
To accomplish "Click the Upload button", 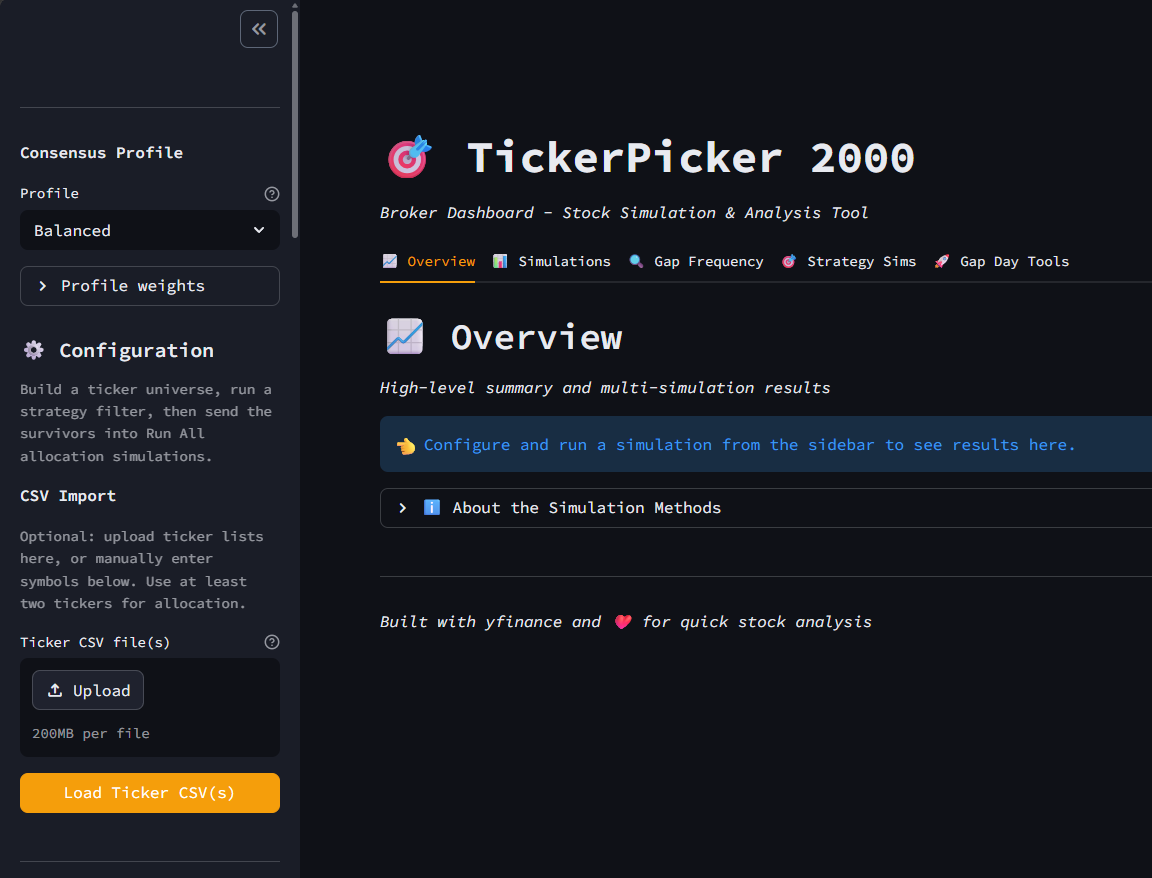I will click(x=88, y=691).
